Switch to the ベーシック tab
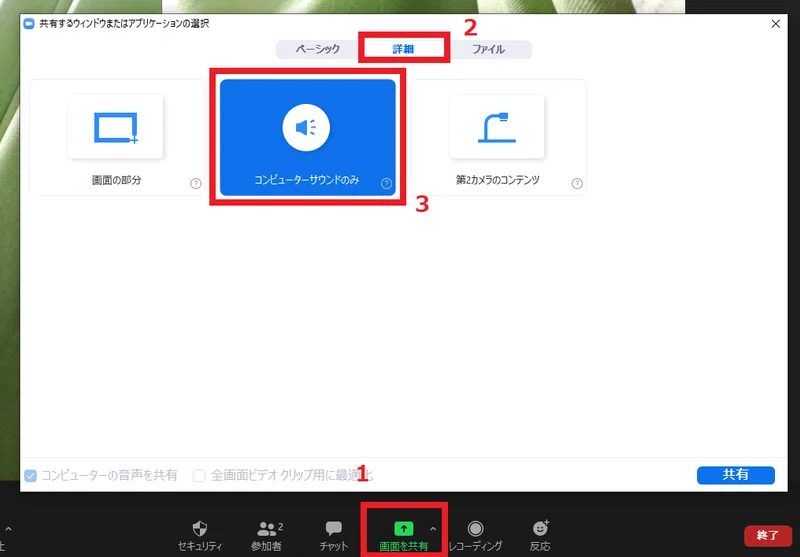Image resolution: width=800 pixels, height=557 pixels. pos(317,49)
